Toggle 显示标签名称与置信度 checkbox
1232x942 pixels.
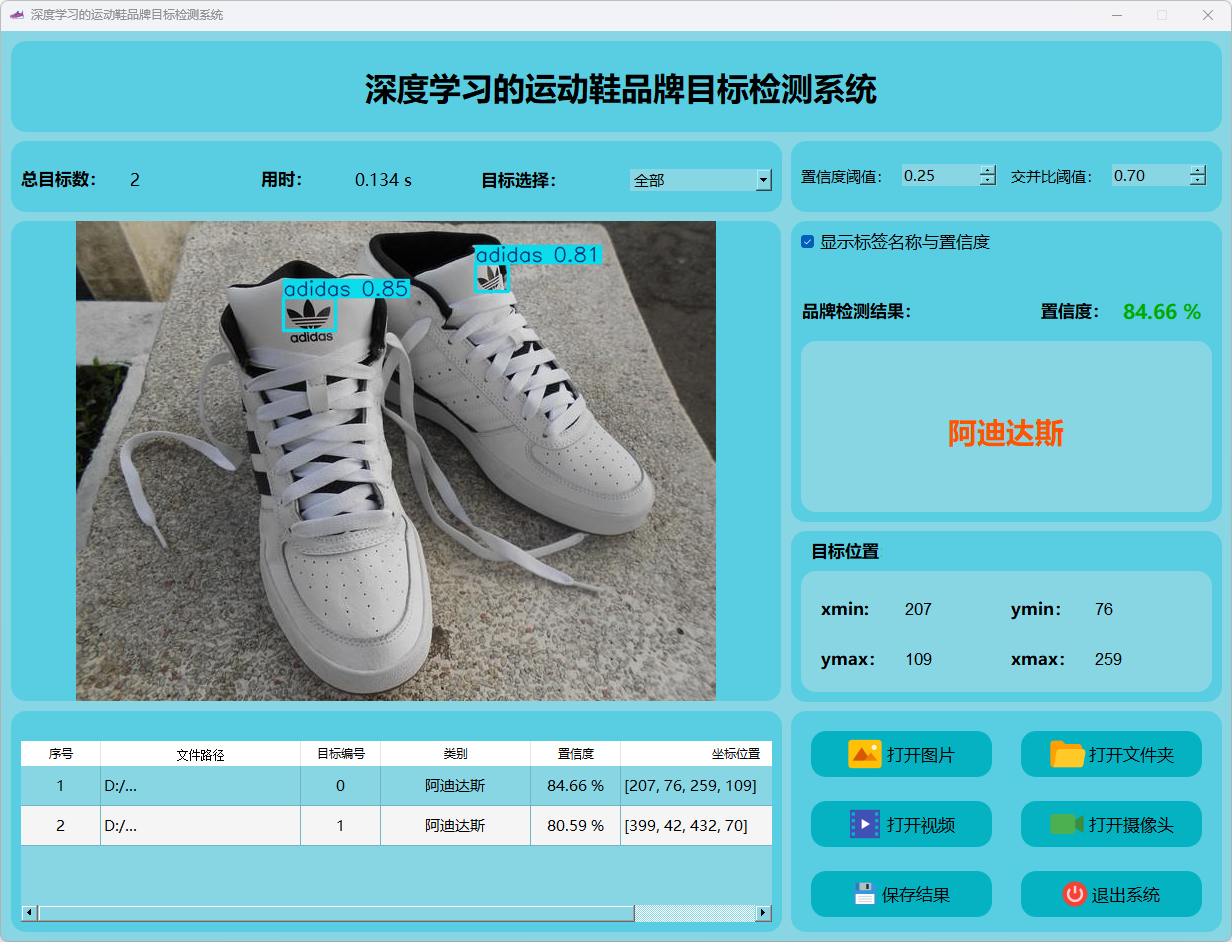(808, 242)
